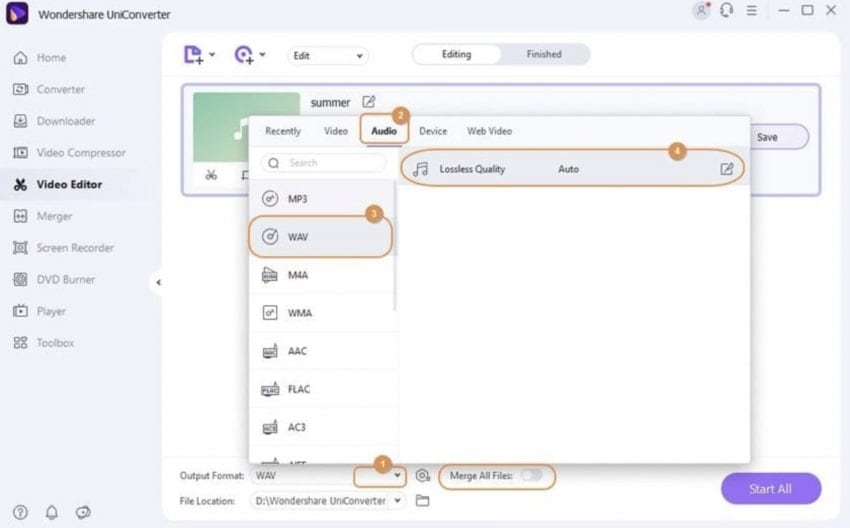The height and width of the screenshot is (528, 850).
Task: Choose FLAC audio format
Action: click(x=323, y=389)
